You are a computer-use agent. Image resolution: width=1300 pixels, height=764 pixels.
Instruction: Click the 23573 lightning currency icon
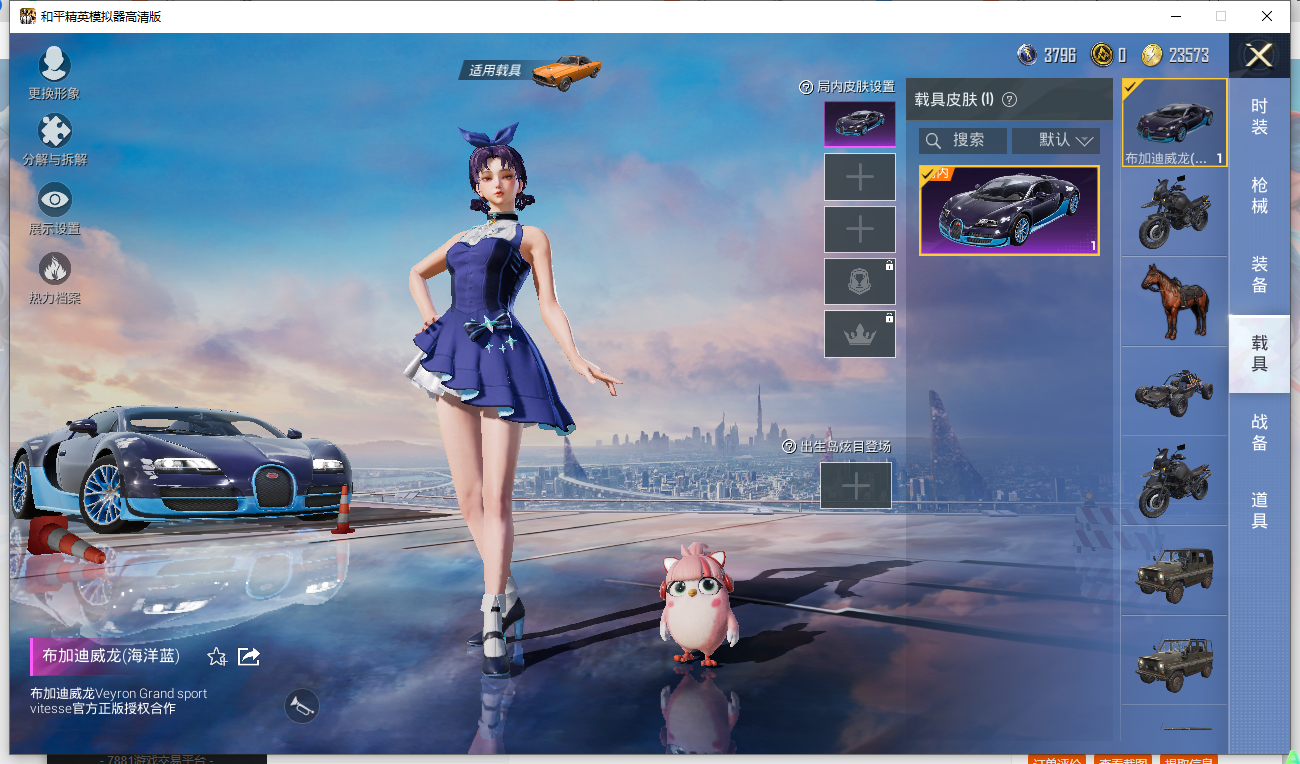1152,55
